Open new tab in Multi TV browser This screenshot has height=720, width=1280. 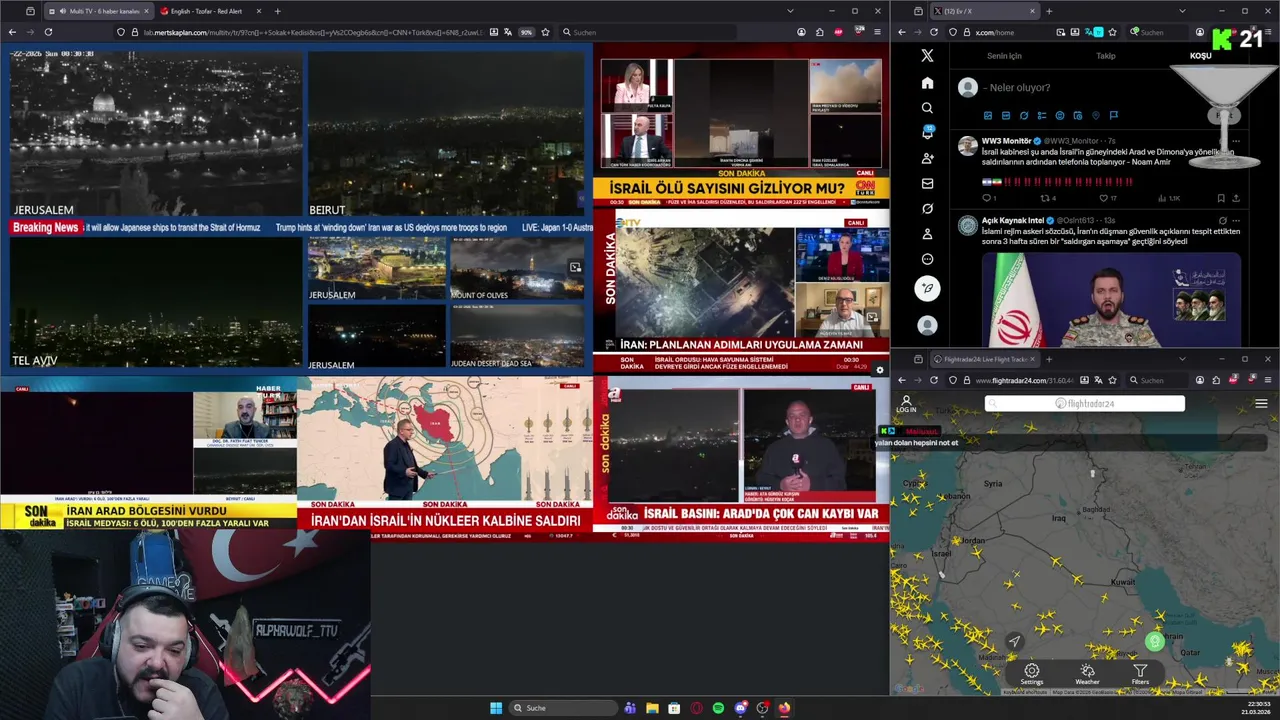278,11
